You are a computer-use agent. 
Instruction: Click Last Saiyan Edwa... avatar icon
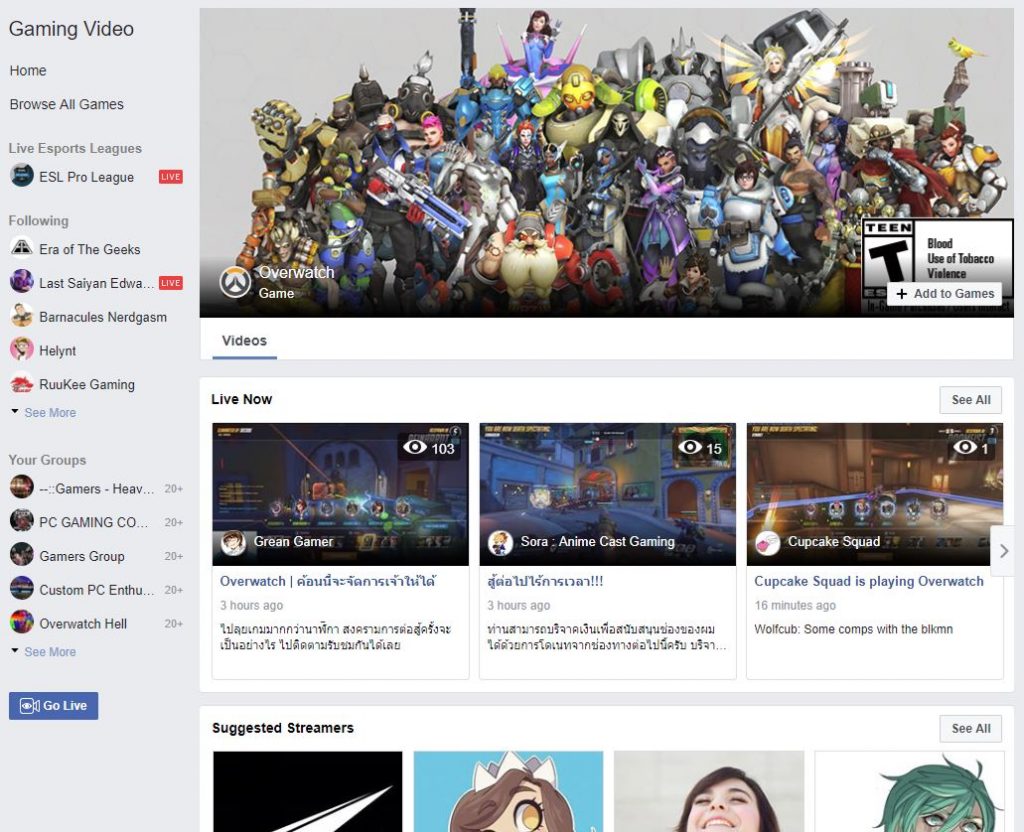[22, 281]
